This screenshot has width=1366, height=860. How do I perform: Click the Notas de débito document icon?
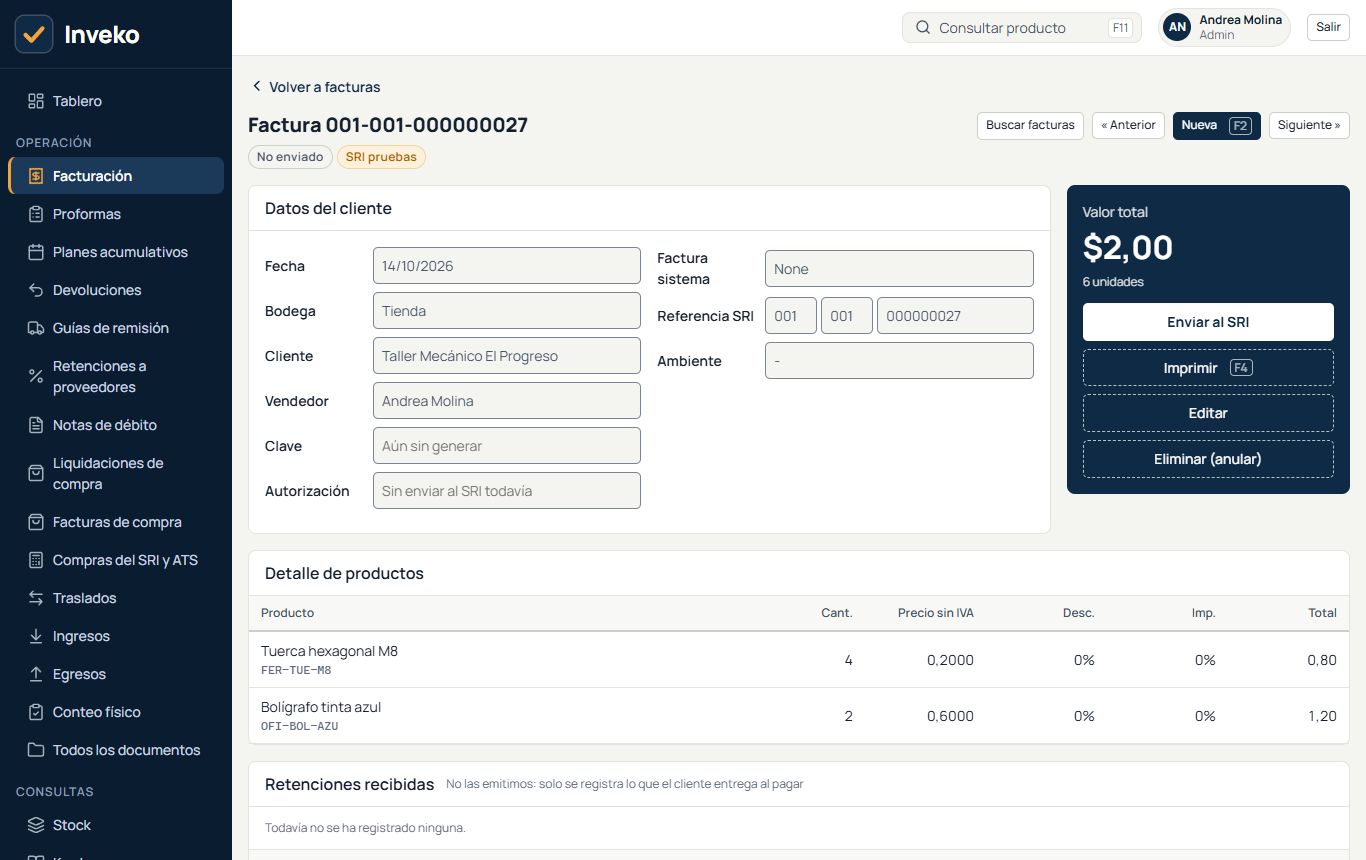pyautogui.click(x=36, y=425)
